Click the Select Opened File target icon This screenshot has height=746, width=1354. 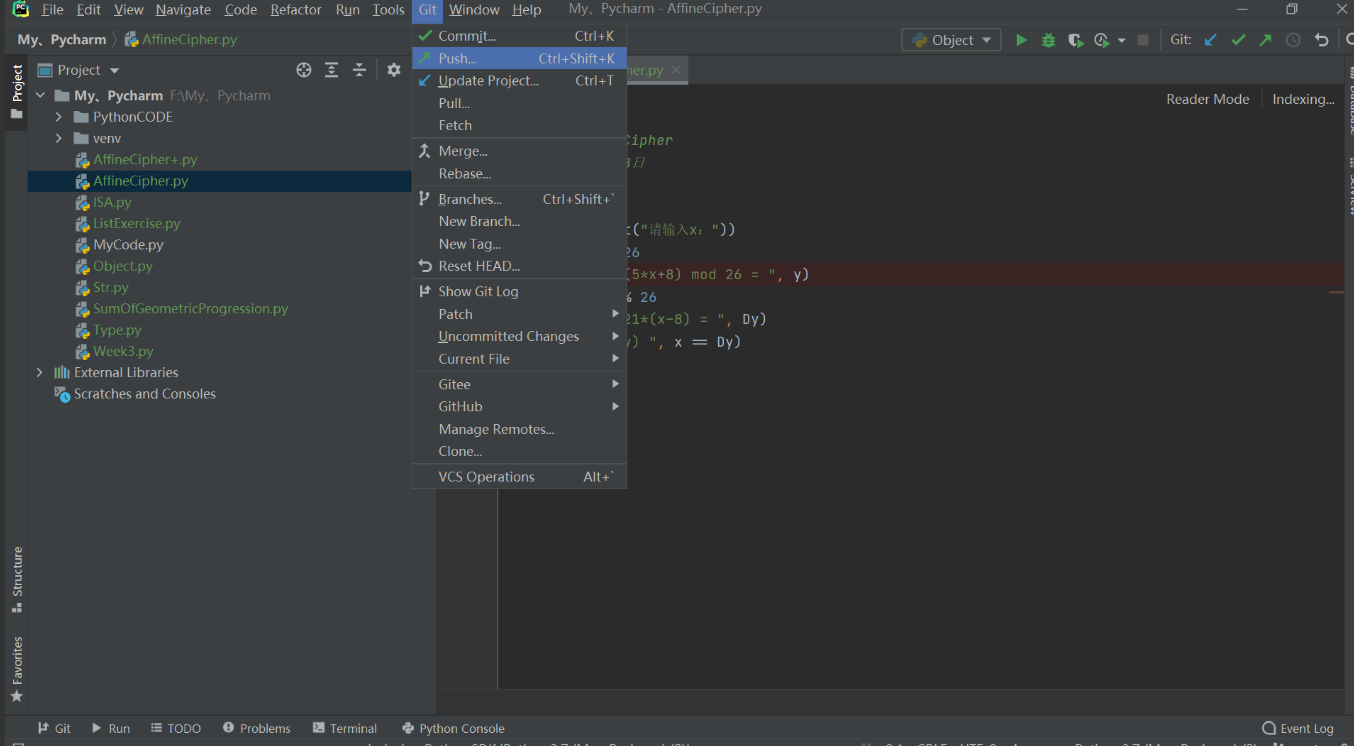(x=304, y=70)
